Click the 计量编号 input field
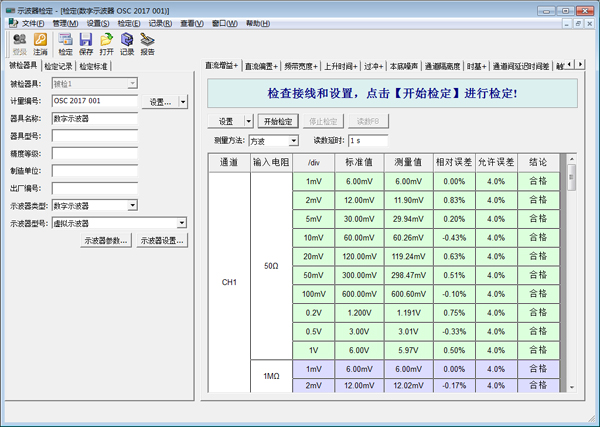The image size is (600, 427). click(94, 101)
